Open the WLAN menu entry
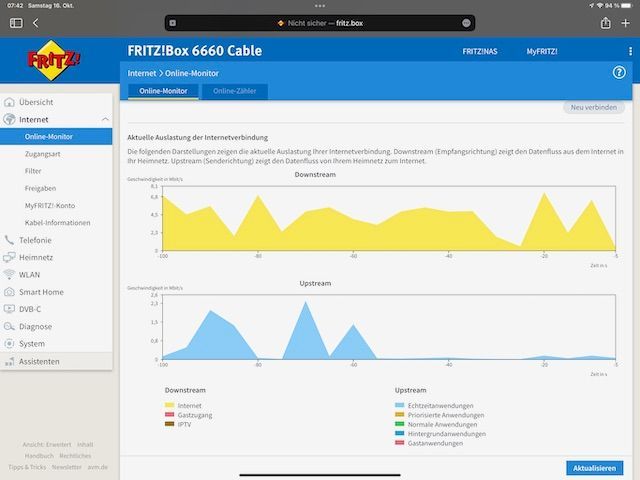The height and width of the screenshot is (480, 640). 29,275
